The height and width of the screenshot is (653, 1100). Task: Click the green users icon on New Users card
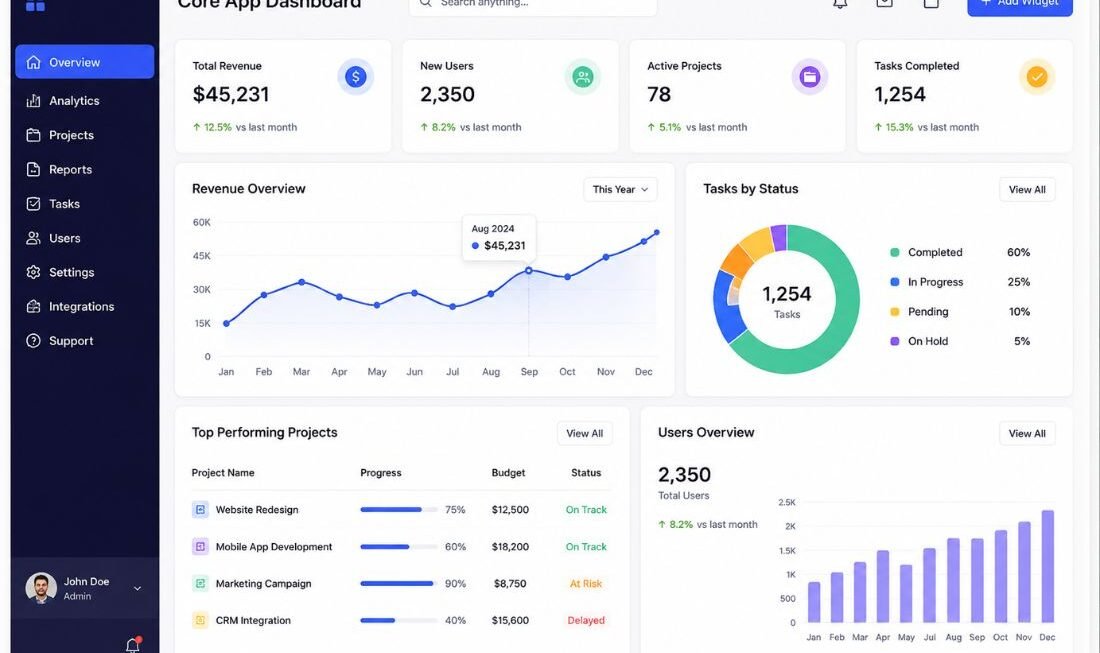pyautogui.click(x=582, y=76)
